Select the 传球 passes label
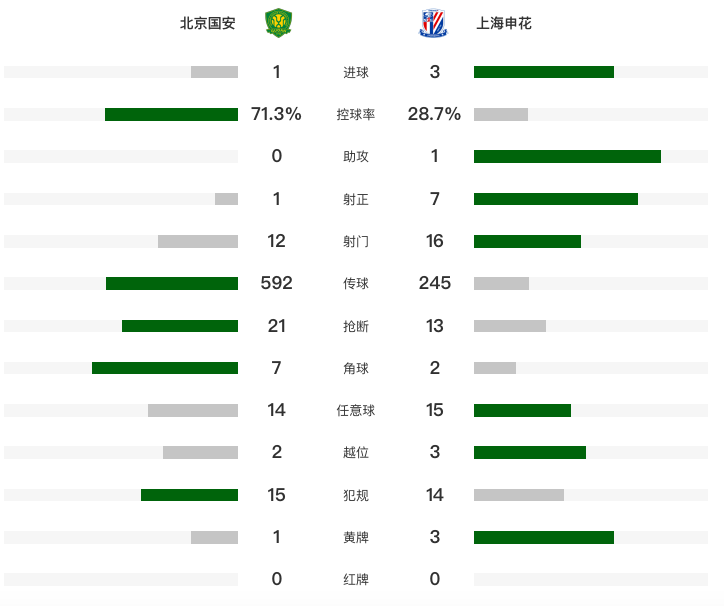 356,283
